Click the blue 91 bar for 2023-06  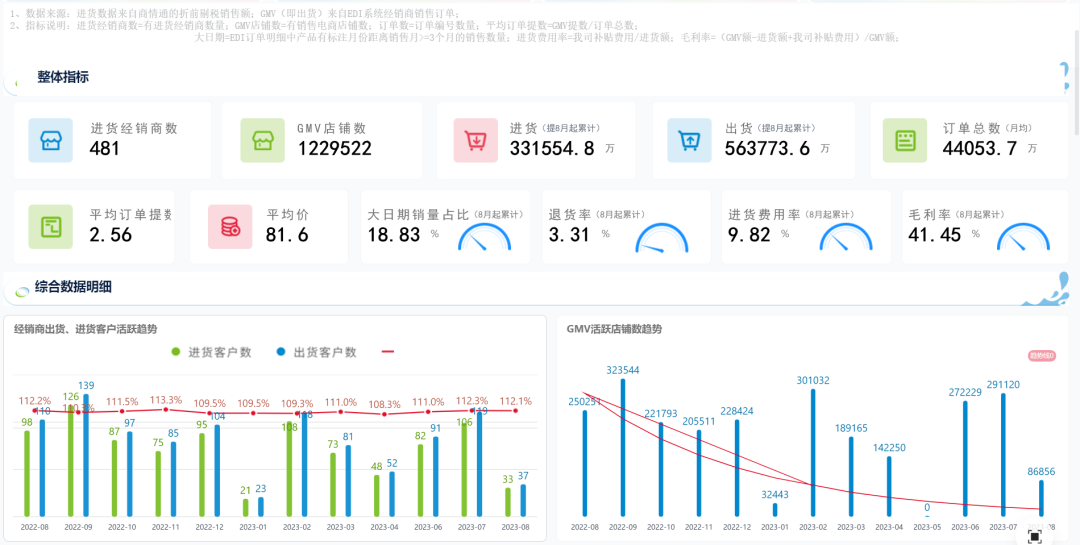pyautogui.click(x=436, y=477)
